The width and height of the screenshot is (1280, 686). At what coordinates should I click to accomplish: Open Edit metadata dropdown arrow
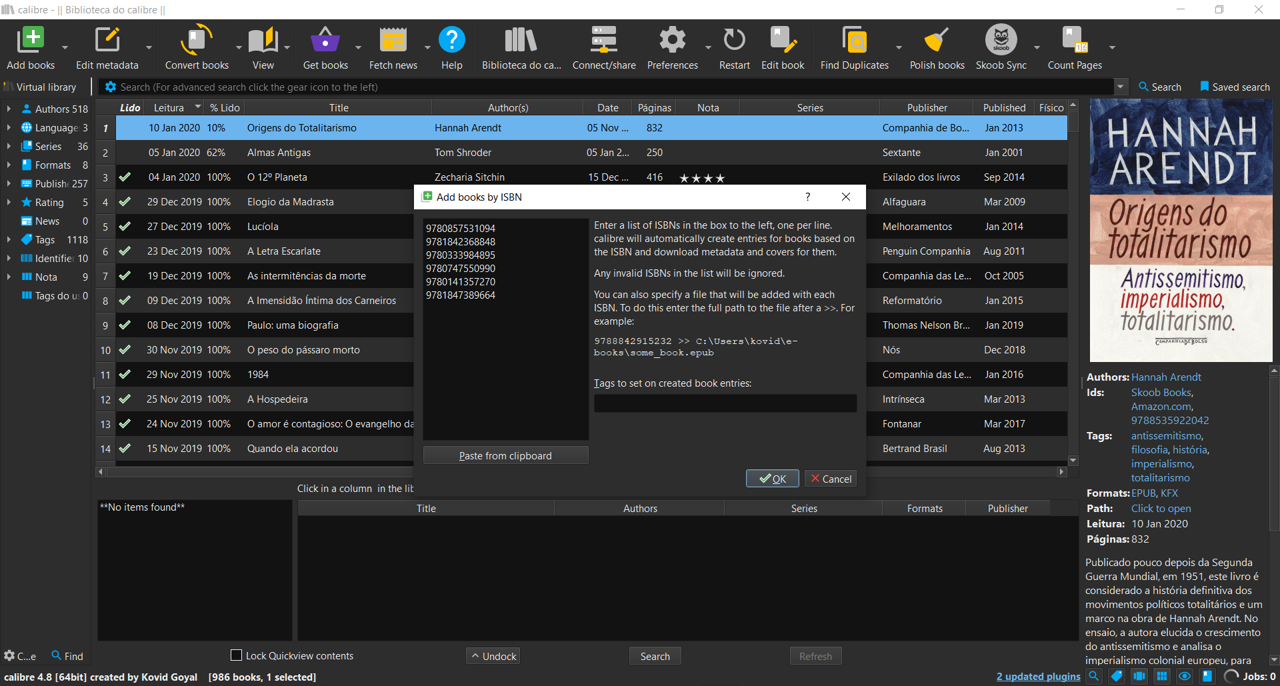[x=149, y=47]
